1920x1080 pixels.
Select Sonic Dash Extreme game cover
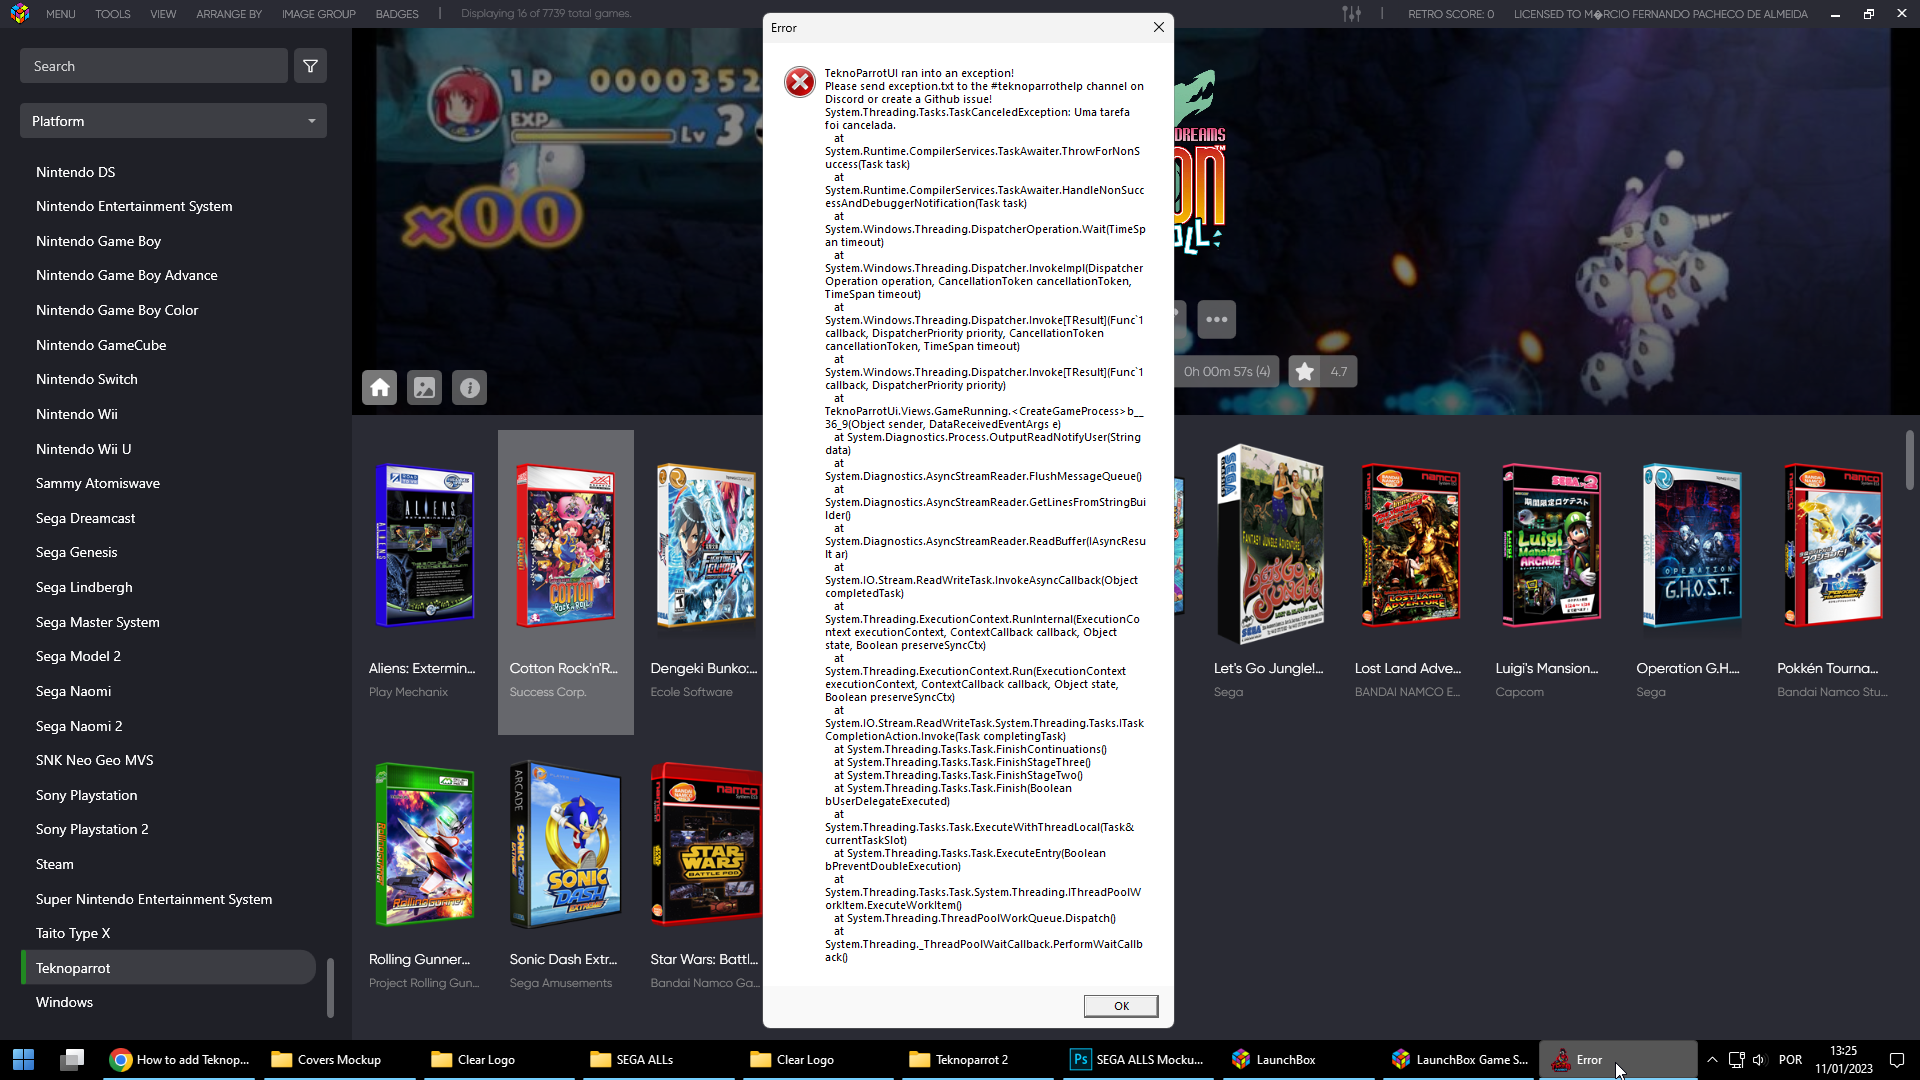click(x=565, y=845)
